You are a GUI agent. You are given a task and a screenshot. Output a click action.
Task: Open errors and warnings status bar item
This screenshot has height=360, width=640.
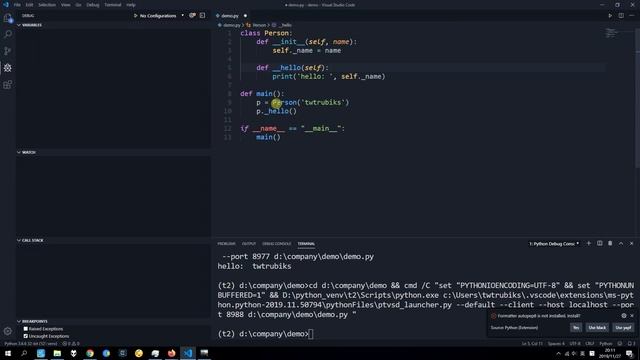(71, 344)
